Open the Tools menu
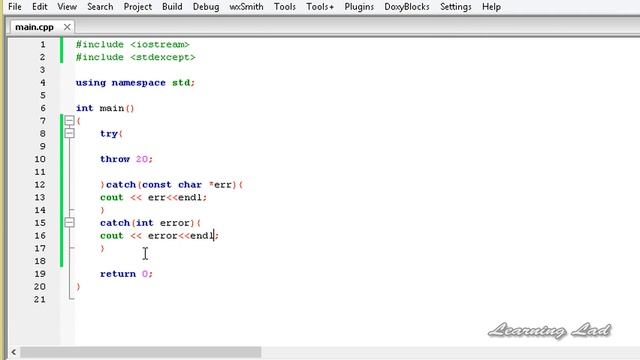Viewport: 640px width, 360px height. pos(284,7)
